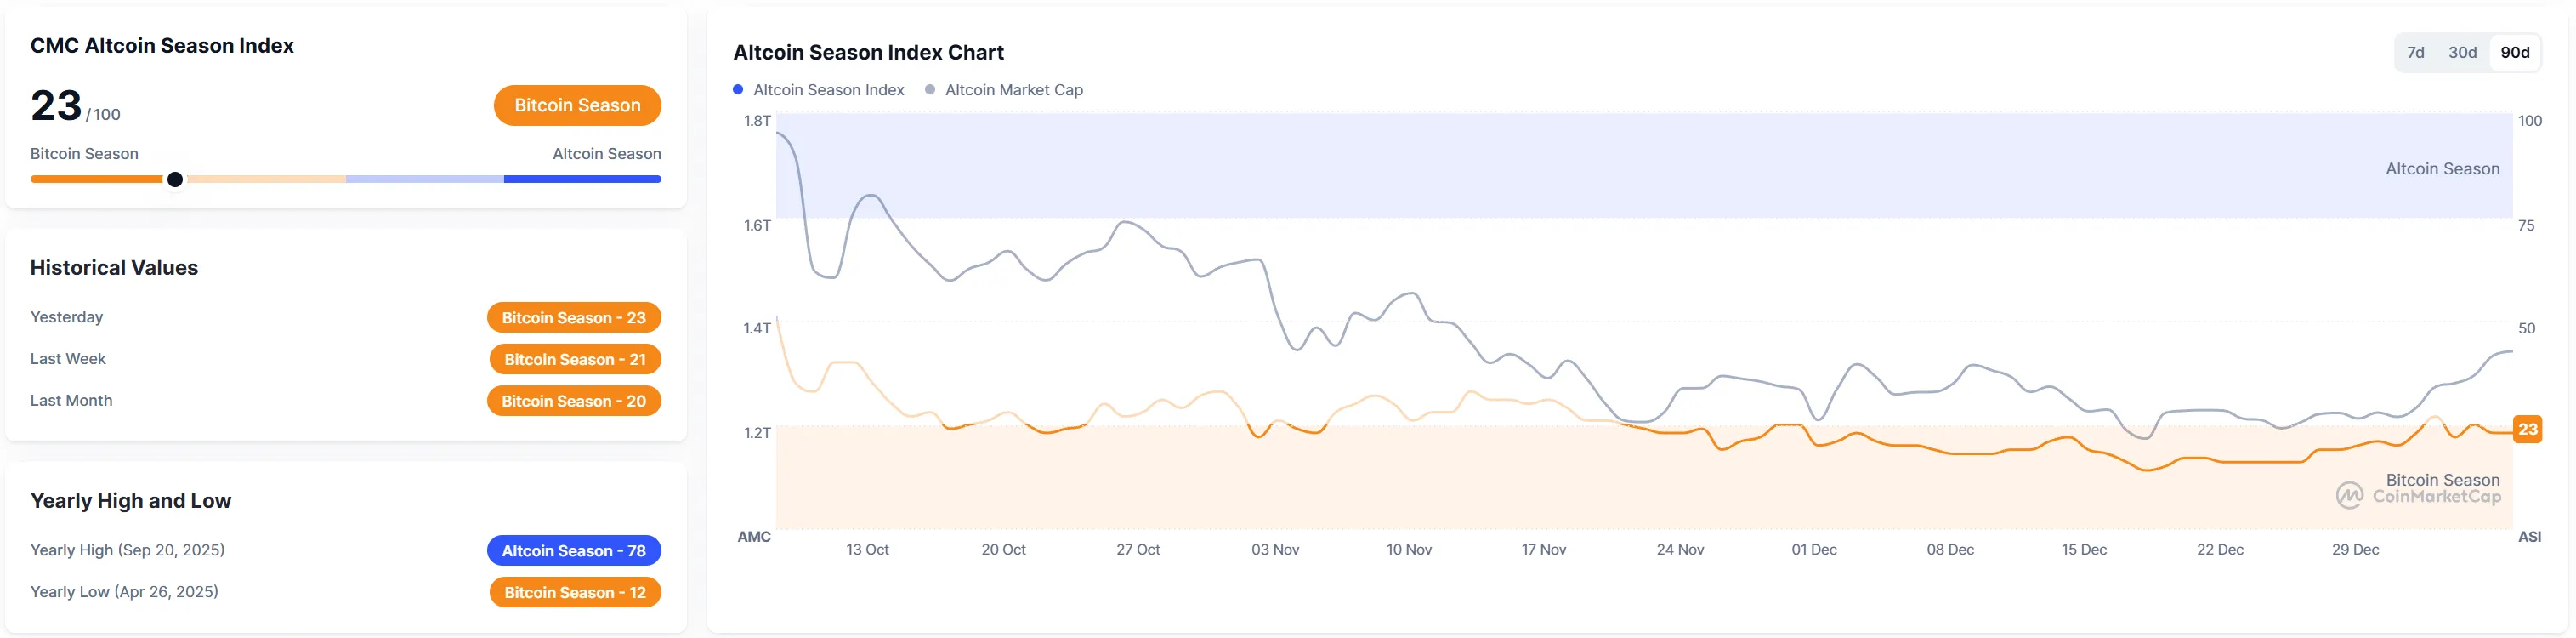Click the Bitcoin Season zone label in chart
2576x638 pixels.
(2442, 480)
